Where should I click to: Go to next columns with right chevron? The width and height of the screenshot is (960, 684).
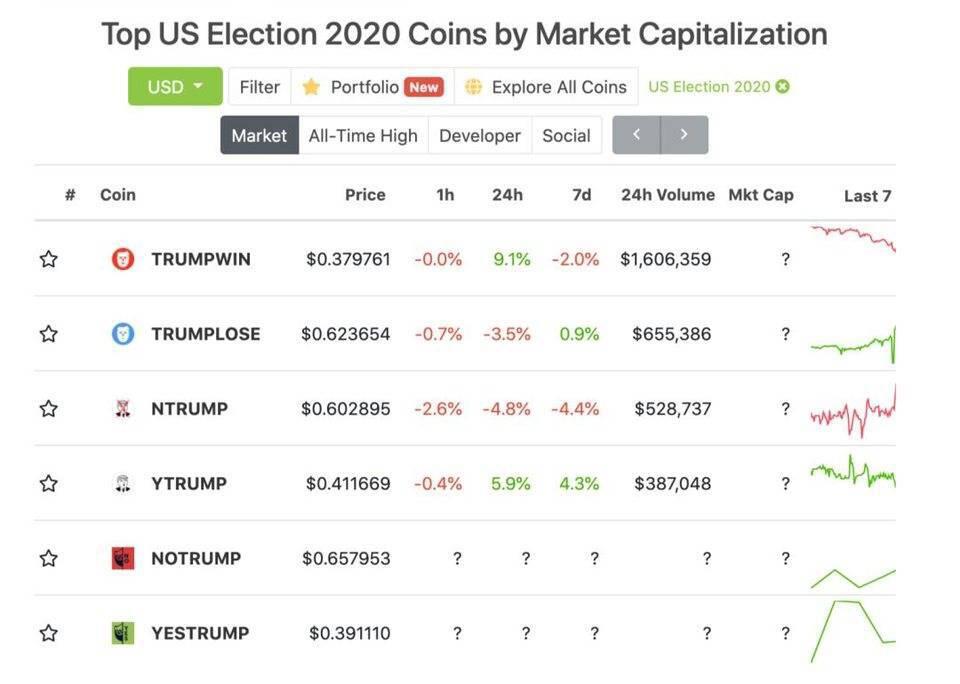point(684,135)
